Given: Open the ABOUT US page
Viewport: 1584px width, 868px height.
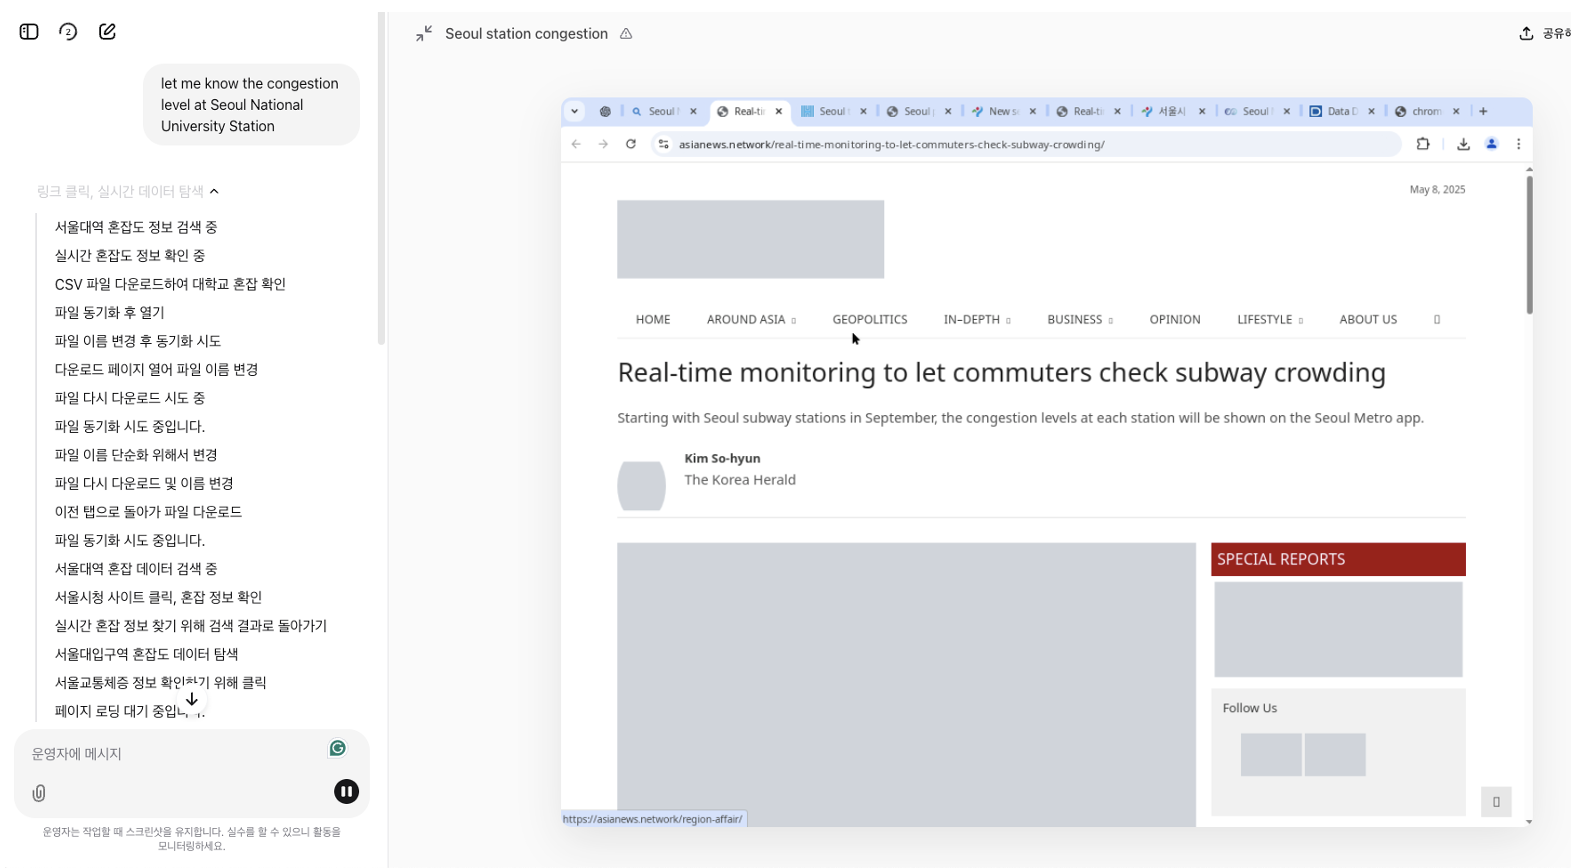Looking at the screenshot, I should pos(1368,320).
